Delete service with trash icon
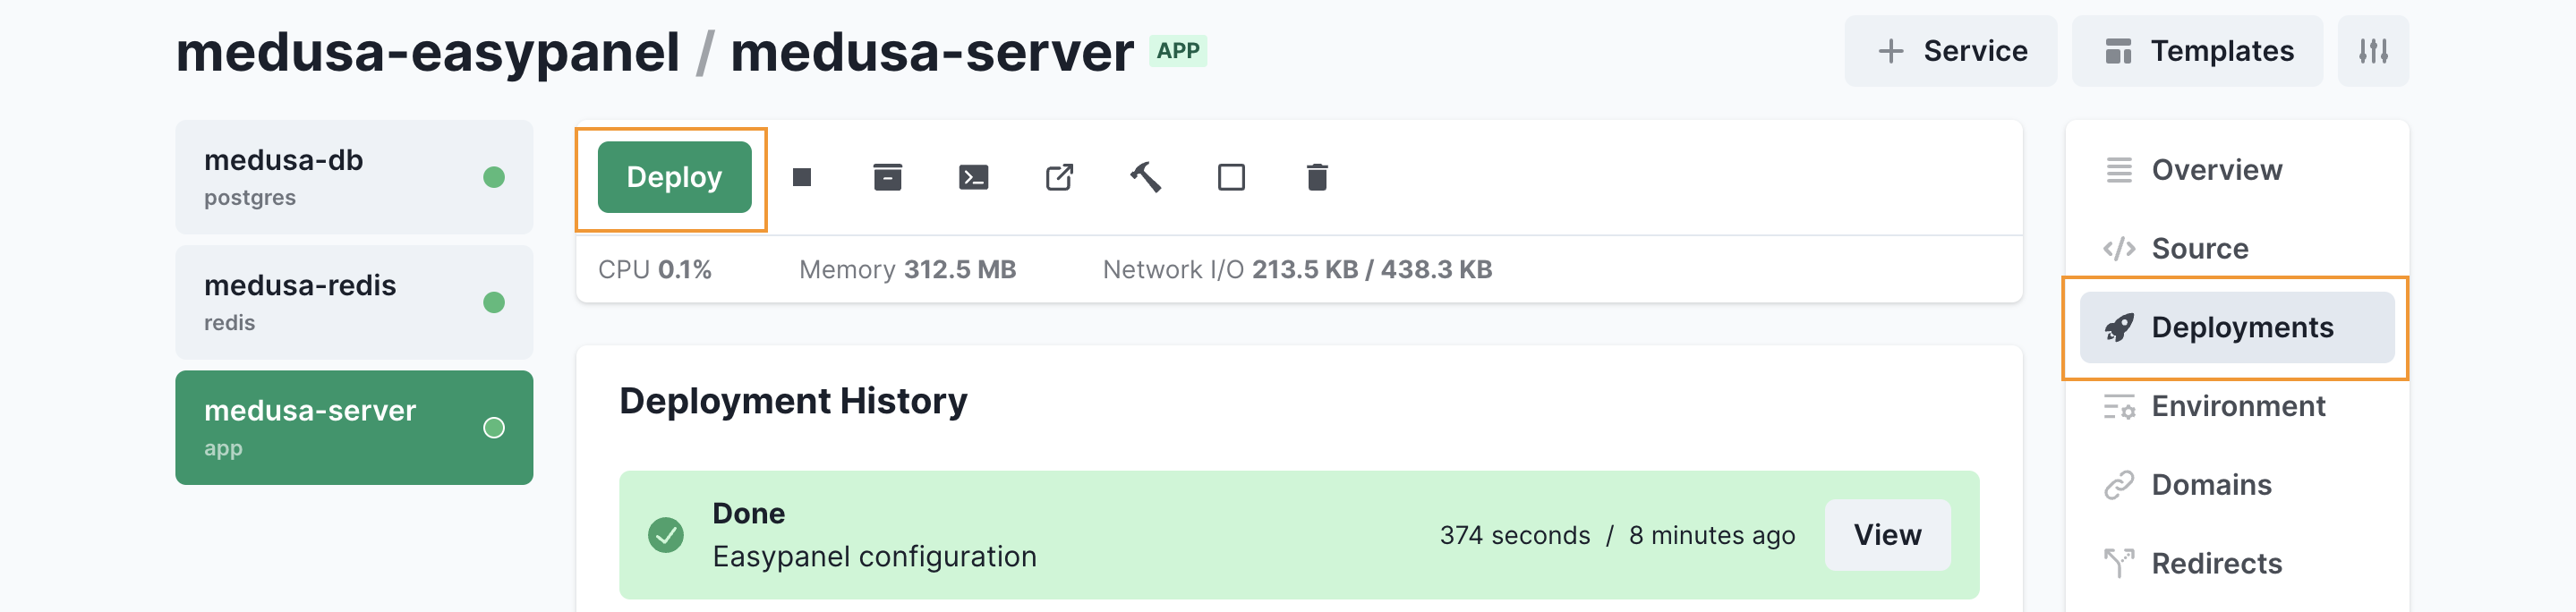Viewport: 2576px width, 612px height. [x=1317, y=177]
